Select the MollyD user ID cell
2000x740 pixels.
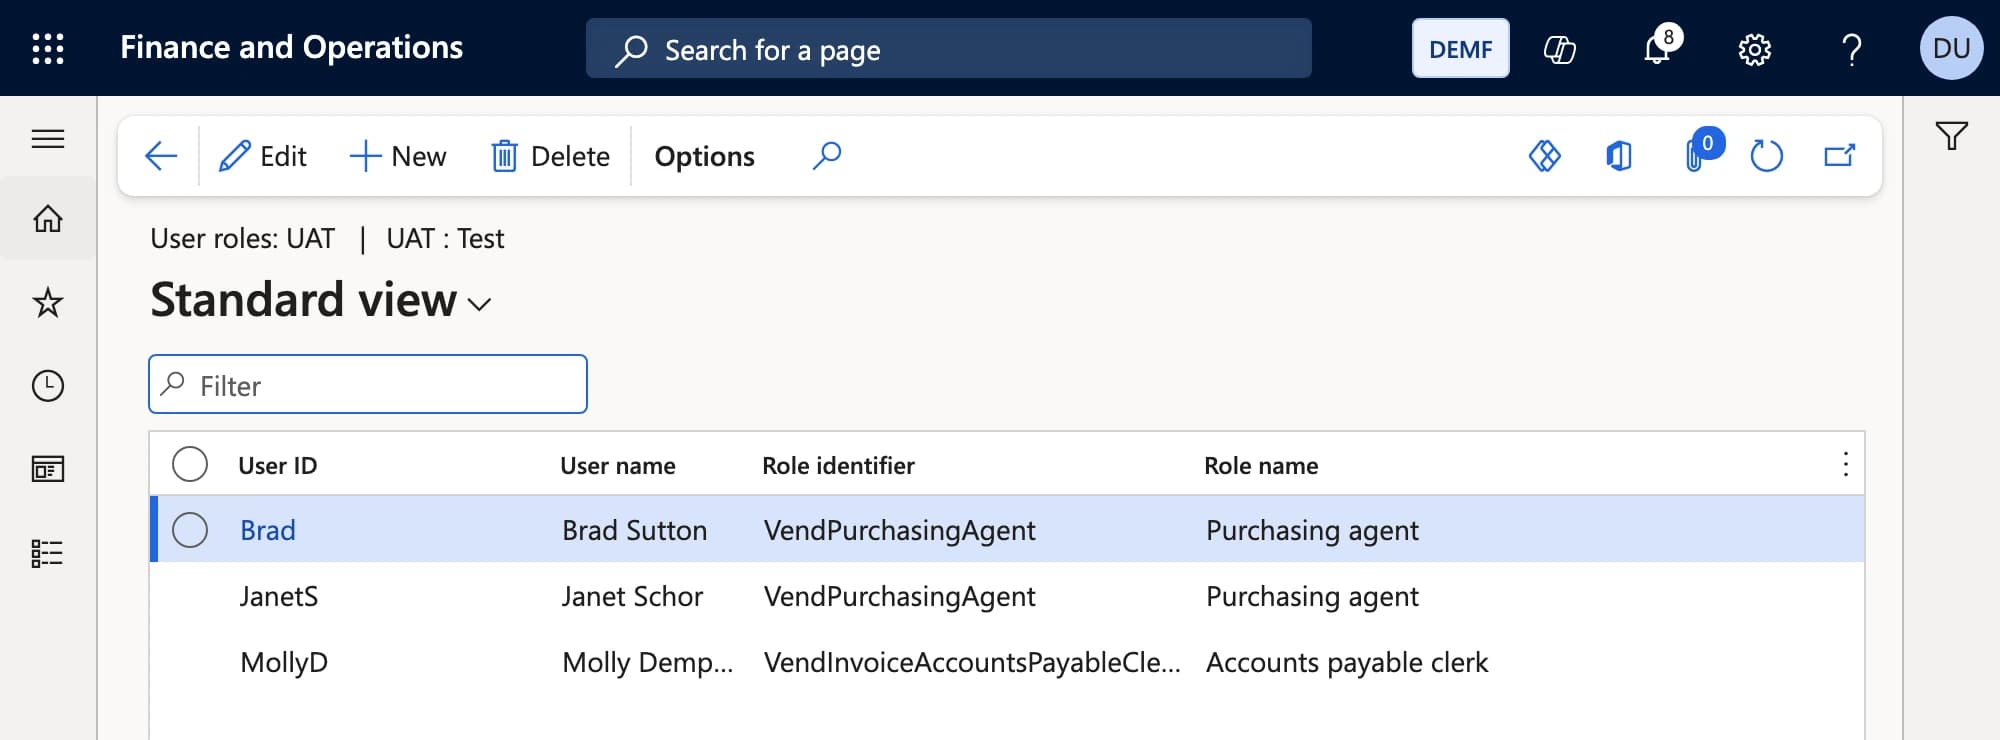coord(284,662)
